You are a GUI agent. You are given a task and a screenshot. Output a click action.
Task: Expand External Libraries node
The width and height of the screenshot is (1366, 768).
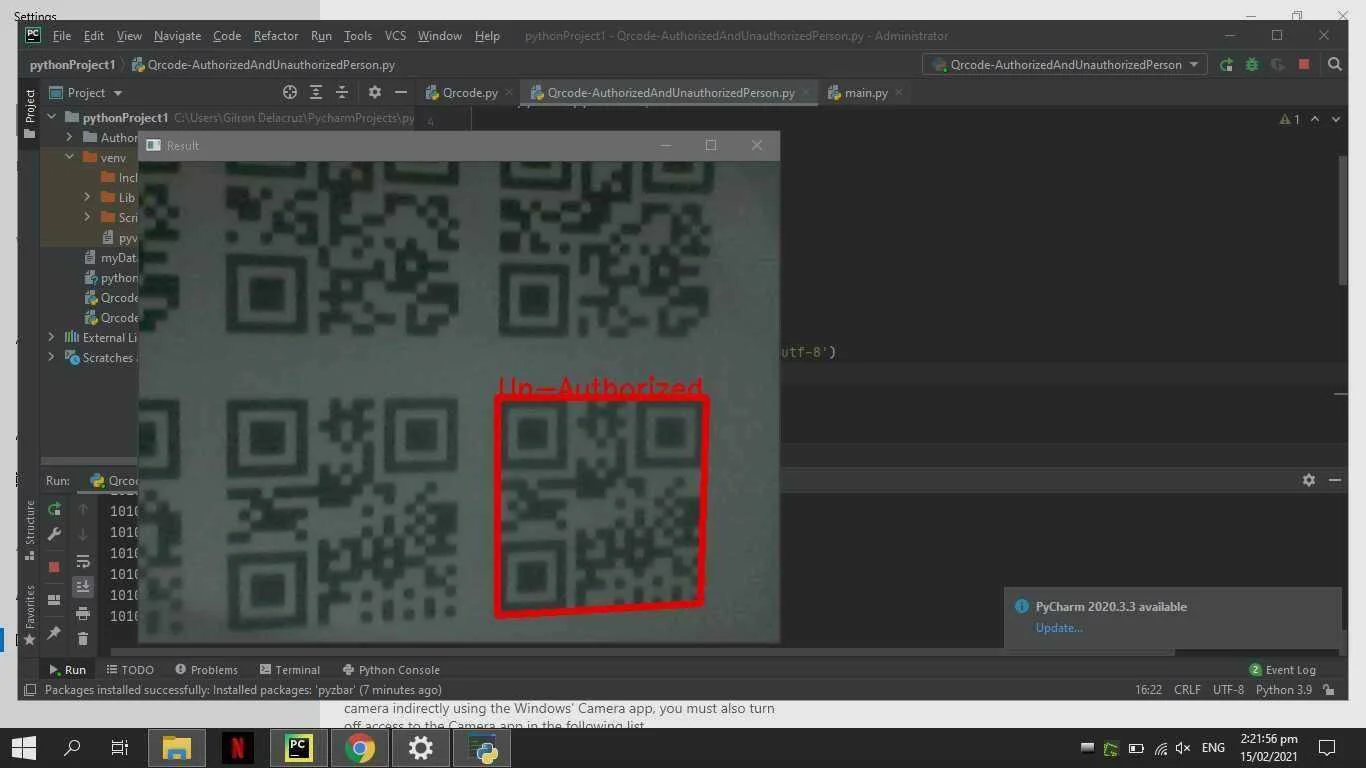click(51, 337)
